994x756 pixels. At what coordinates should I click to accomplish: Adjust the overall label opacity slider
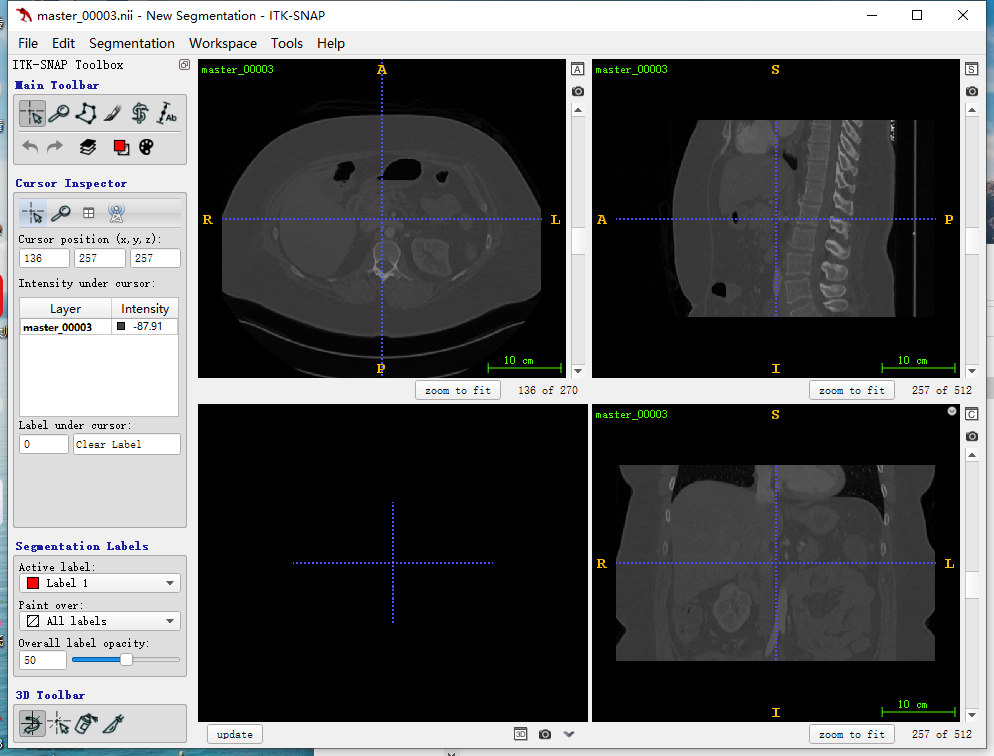click(x=126, y=660)
